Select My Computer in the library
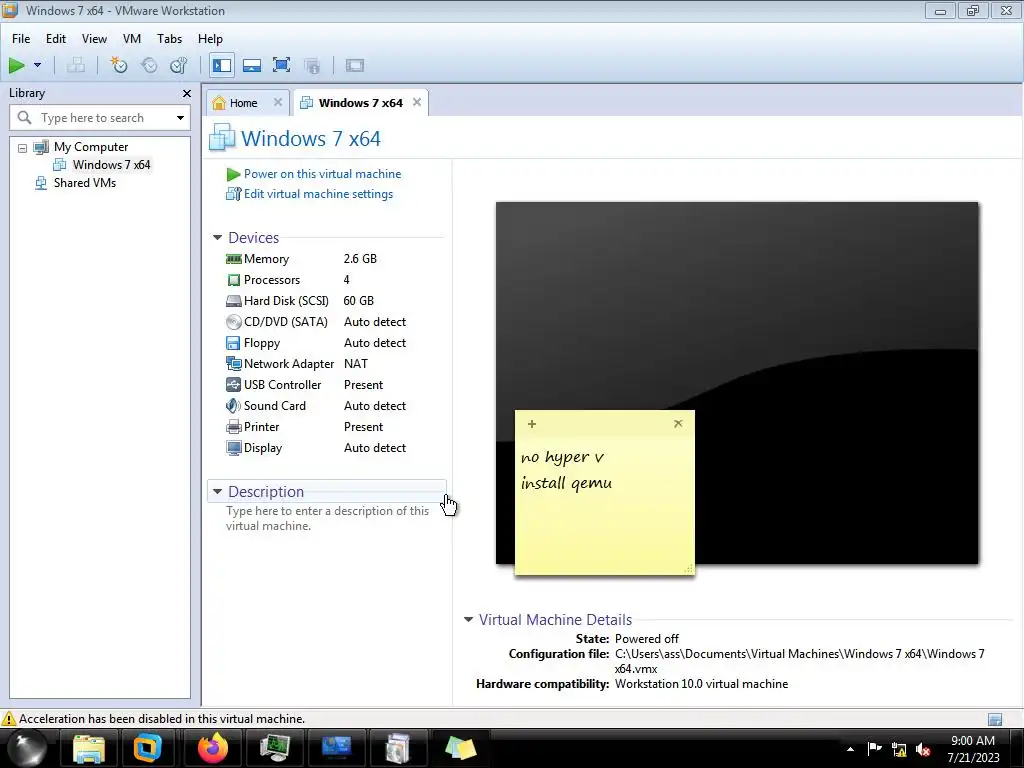 [91, 147]
